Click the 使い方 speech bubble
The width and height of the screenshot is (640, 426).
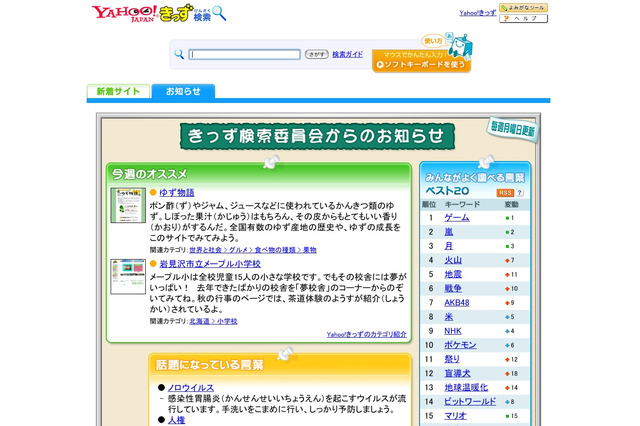(x=433, y=41)
